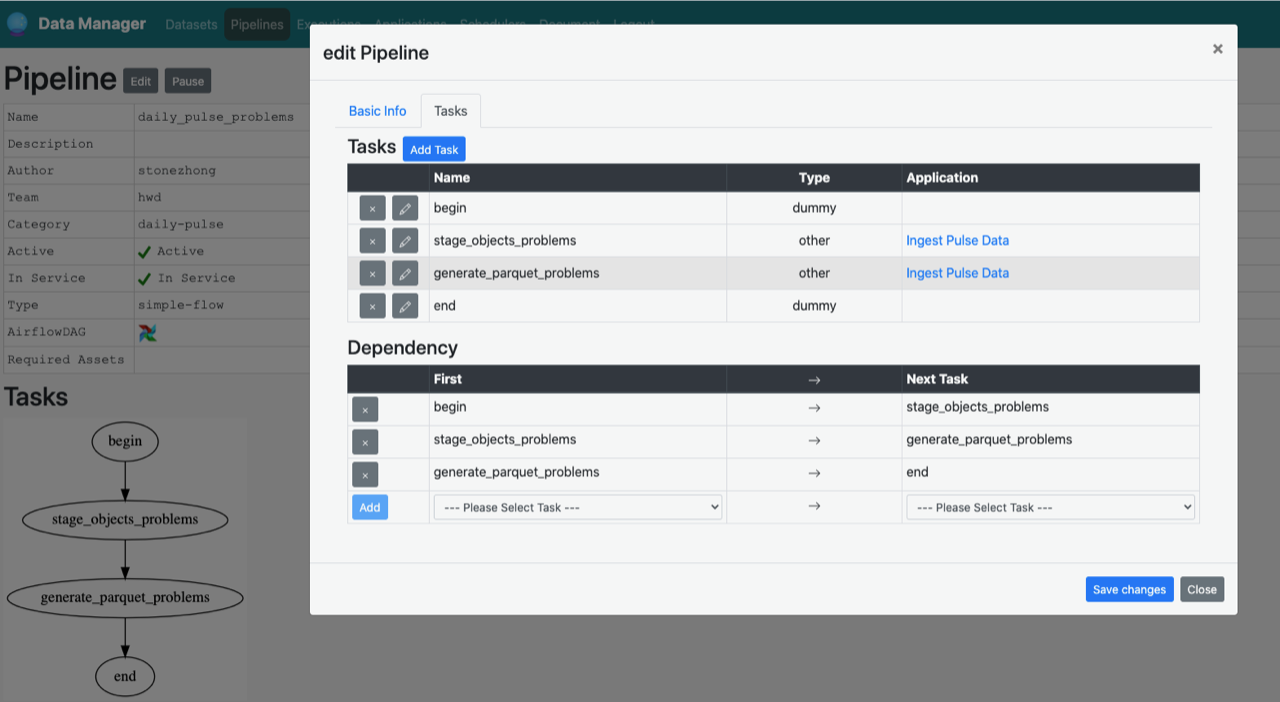Screen dimensions: 1280x702
Task: Open the Ingest Pulse Data application link
Action: point(957,240)
